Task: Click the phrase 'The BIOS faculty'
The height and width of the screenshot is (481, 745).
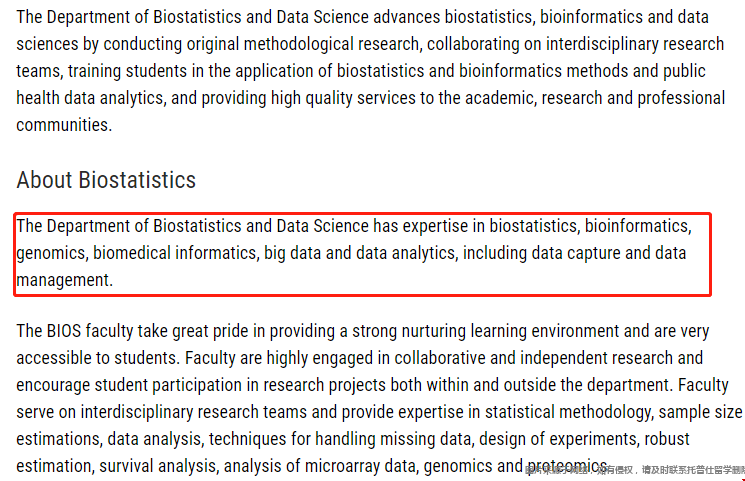Action: 75,331
